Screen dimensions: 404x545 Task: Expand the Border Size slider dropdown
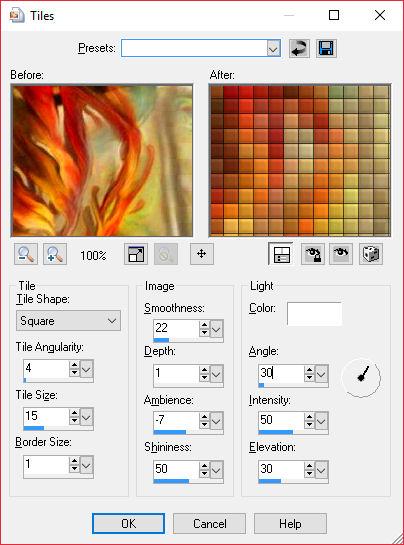coord(86,465)
